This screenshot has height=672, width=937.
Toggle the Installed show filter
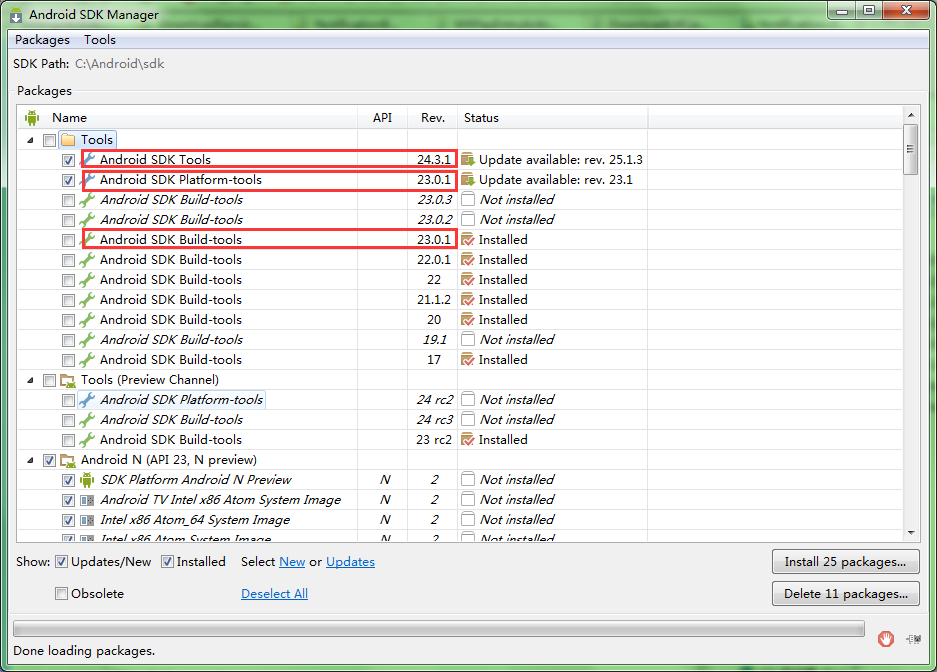tap(167, 561)
